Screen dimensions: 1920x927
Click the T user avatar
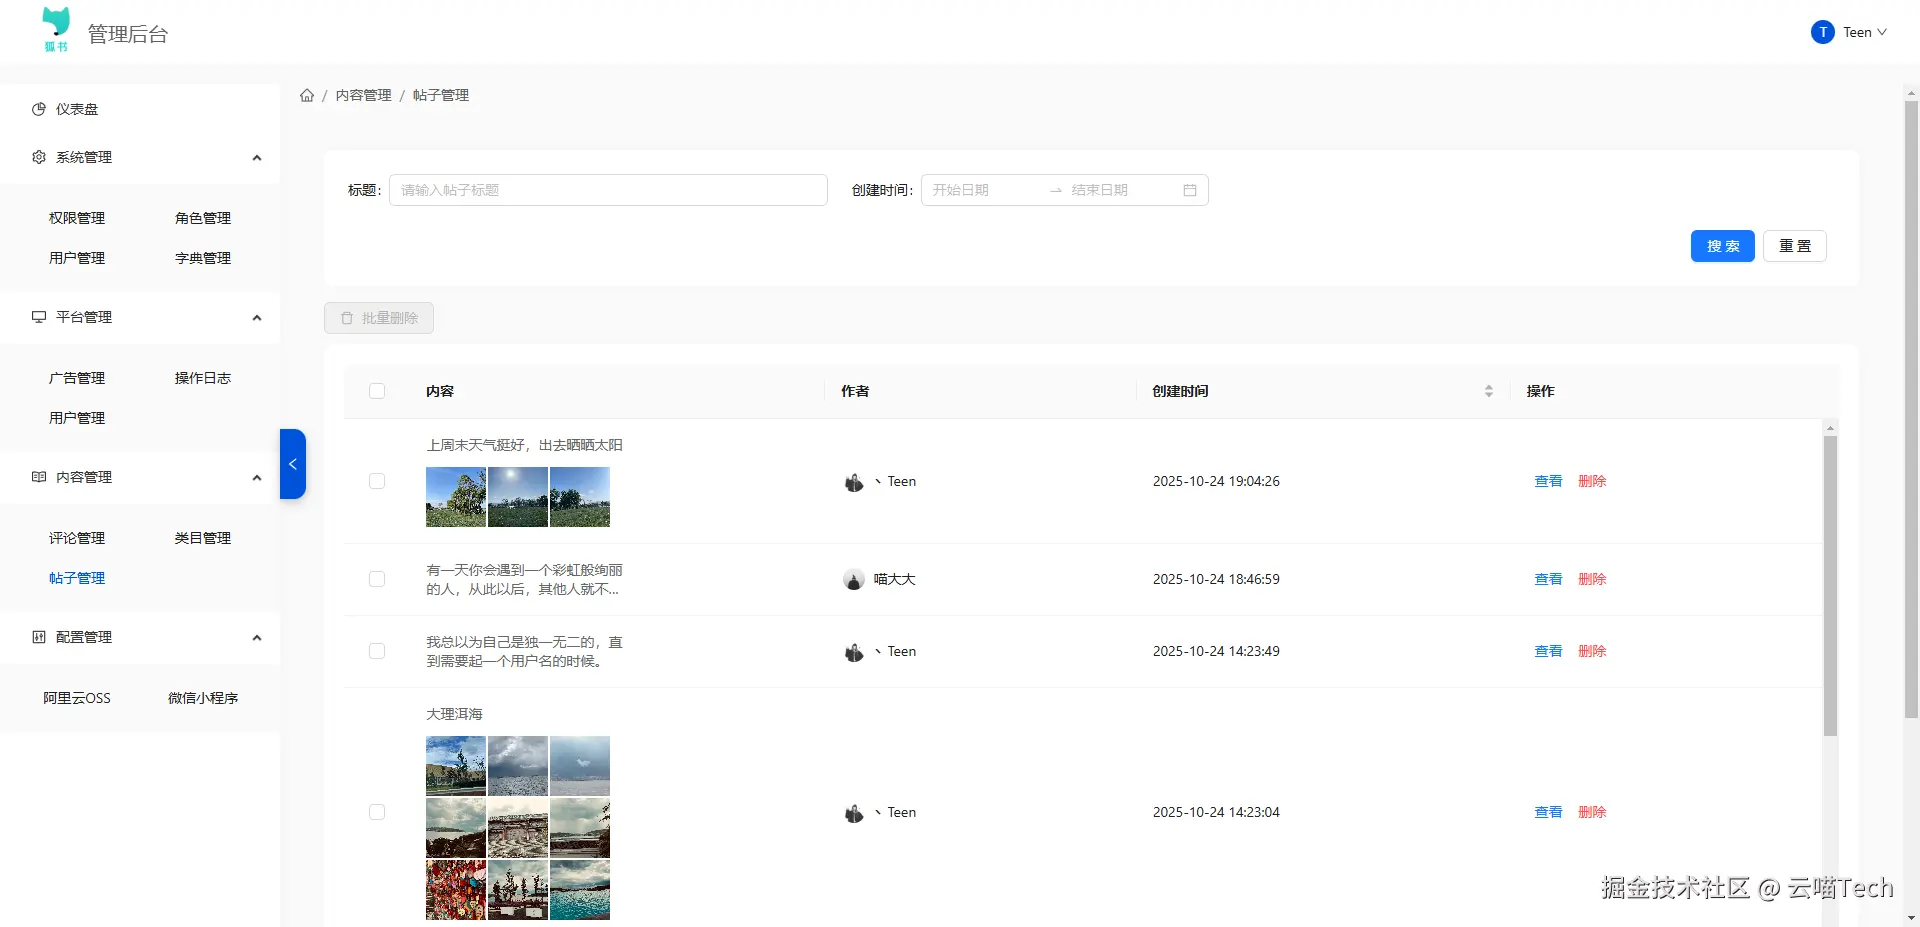1823,32
